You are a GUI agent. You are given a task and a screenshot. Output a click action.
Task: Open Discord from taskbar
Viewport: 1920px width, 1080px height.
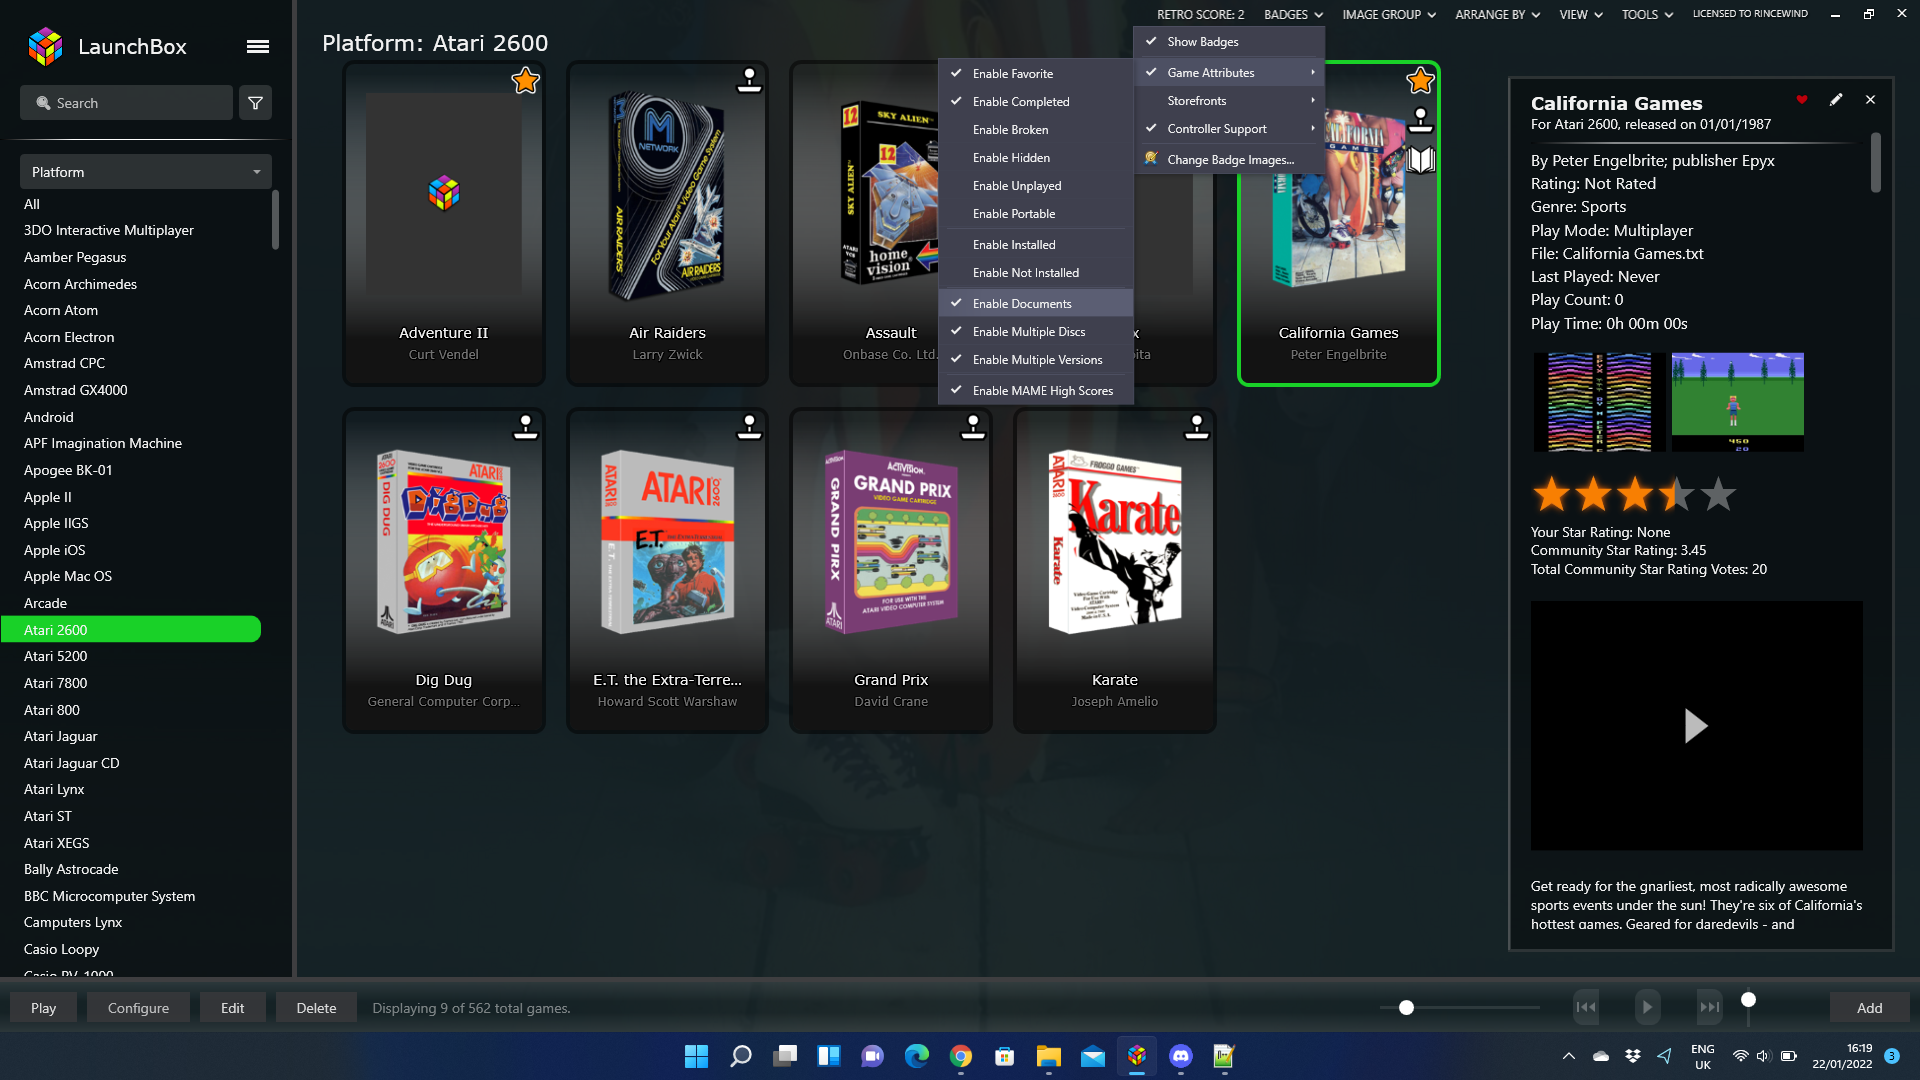[1181, 1056]
